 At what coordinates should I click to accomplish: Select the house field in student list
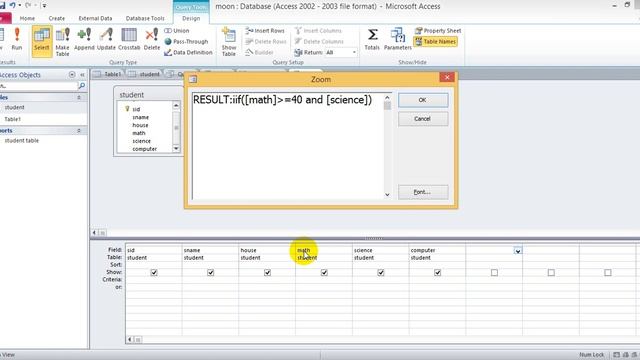pyautogui.click(x=140, y=125)
